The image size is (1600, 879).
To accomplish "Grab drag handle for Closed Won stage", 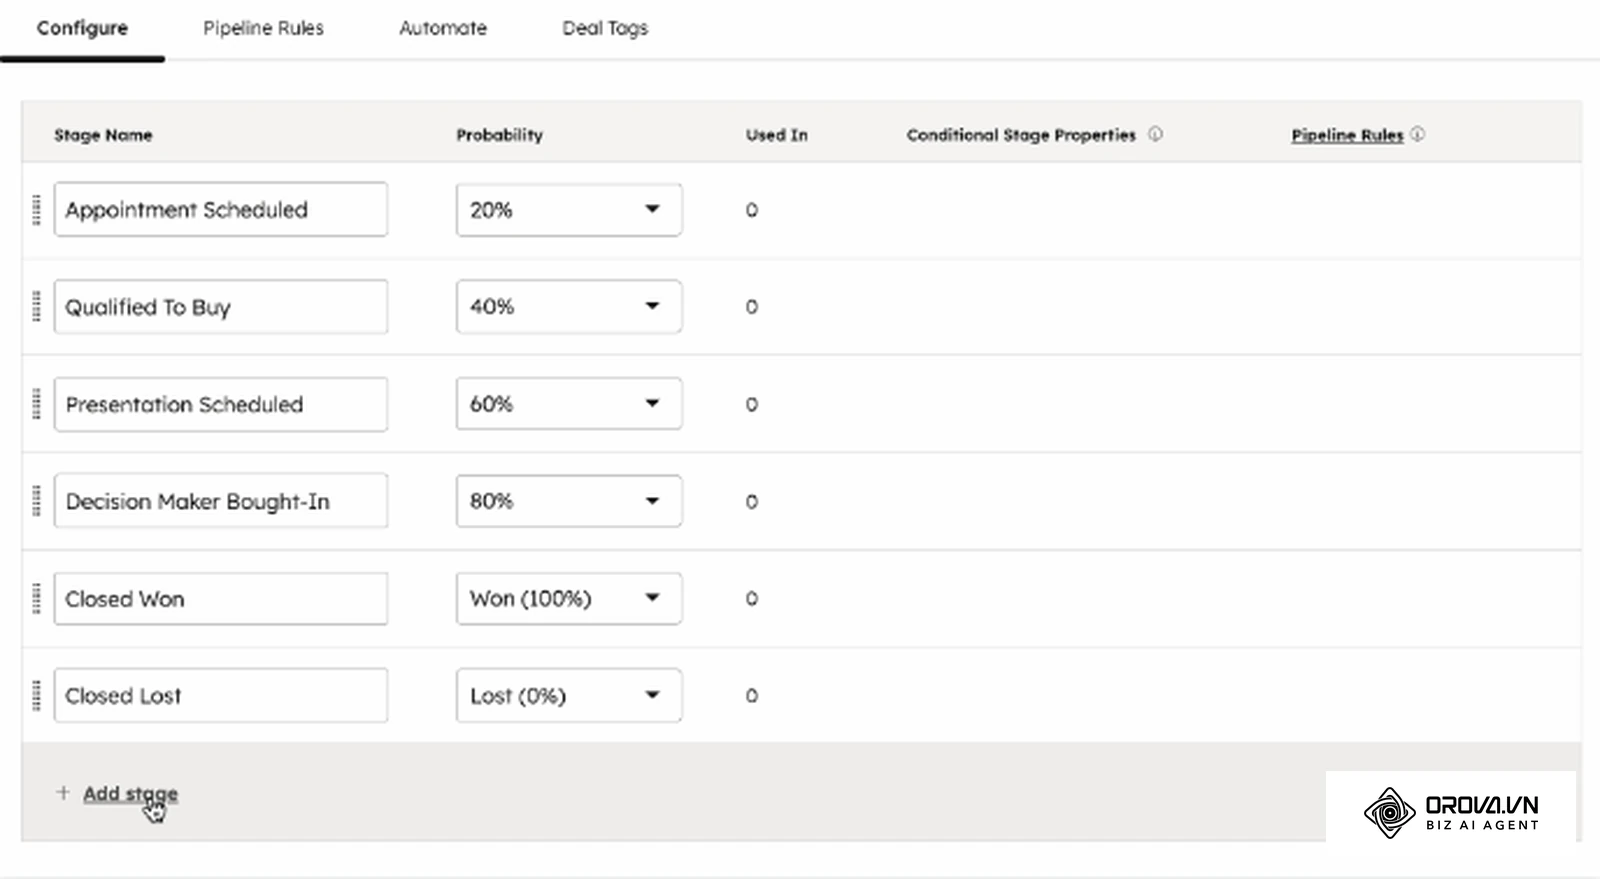I will tap(37, 598).
